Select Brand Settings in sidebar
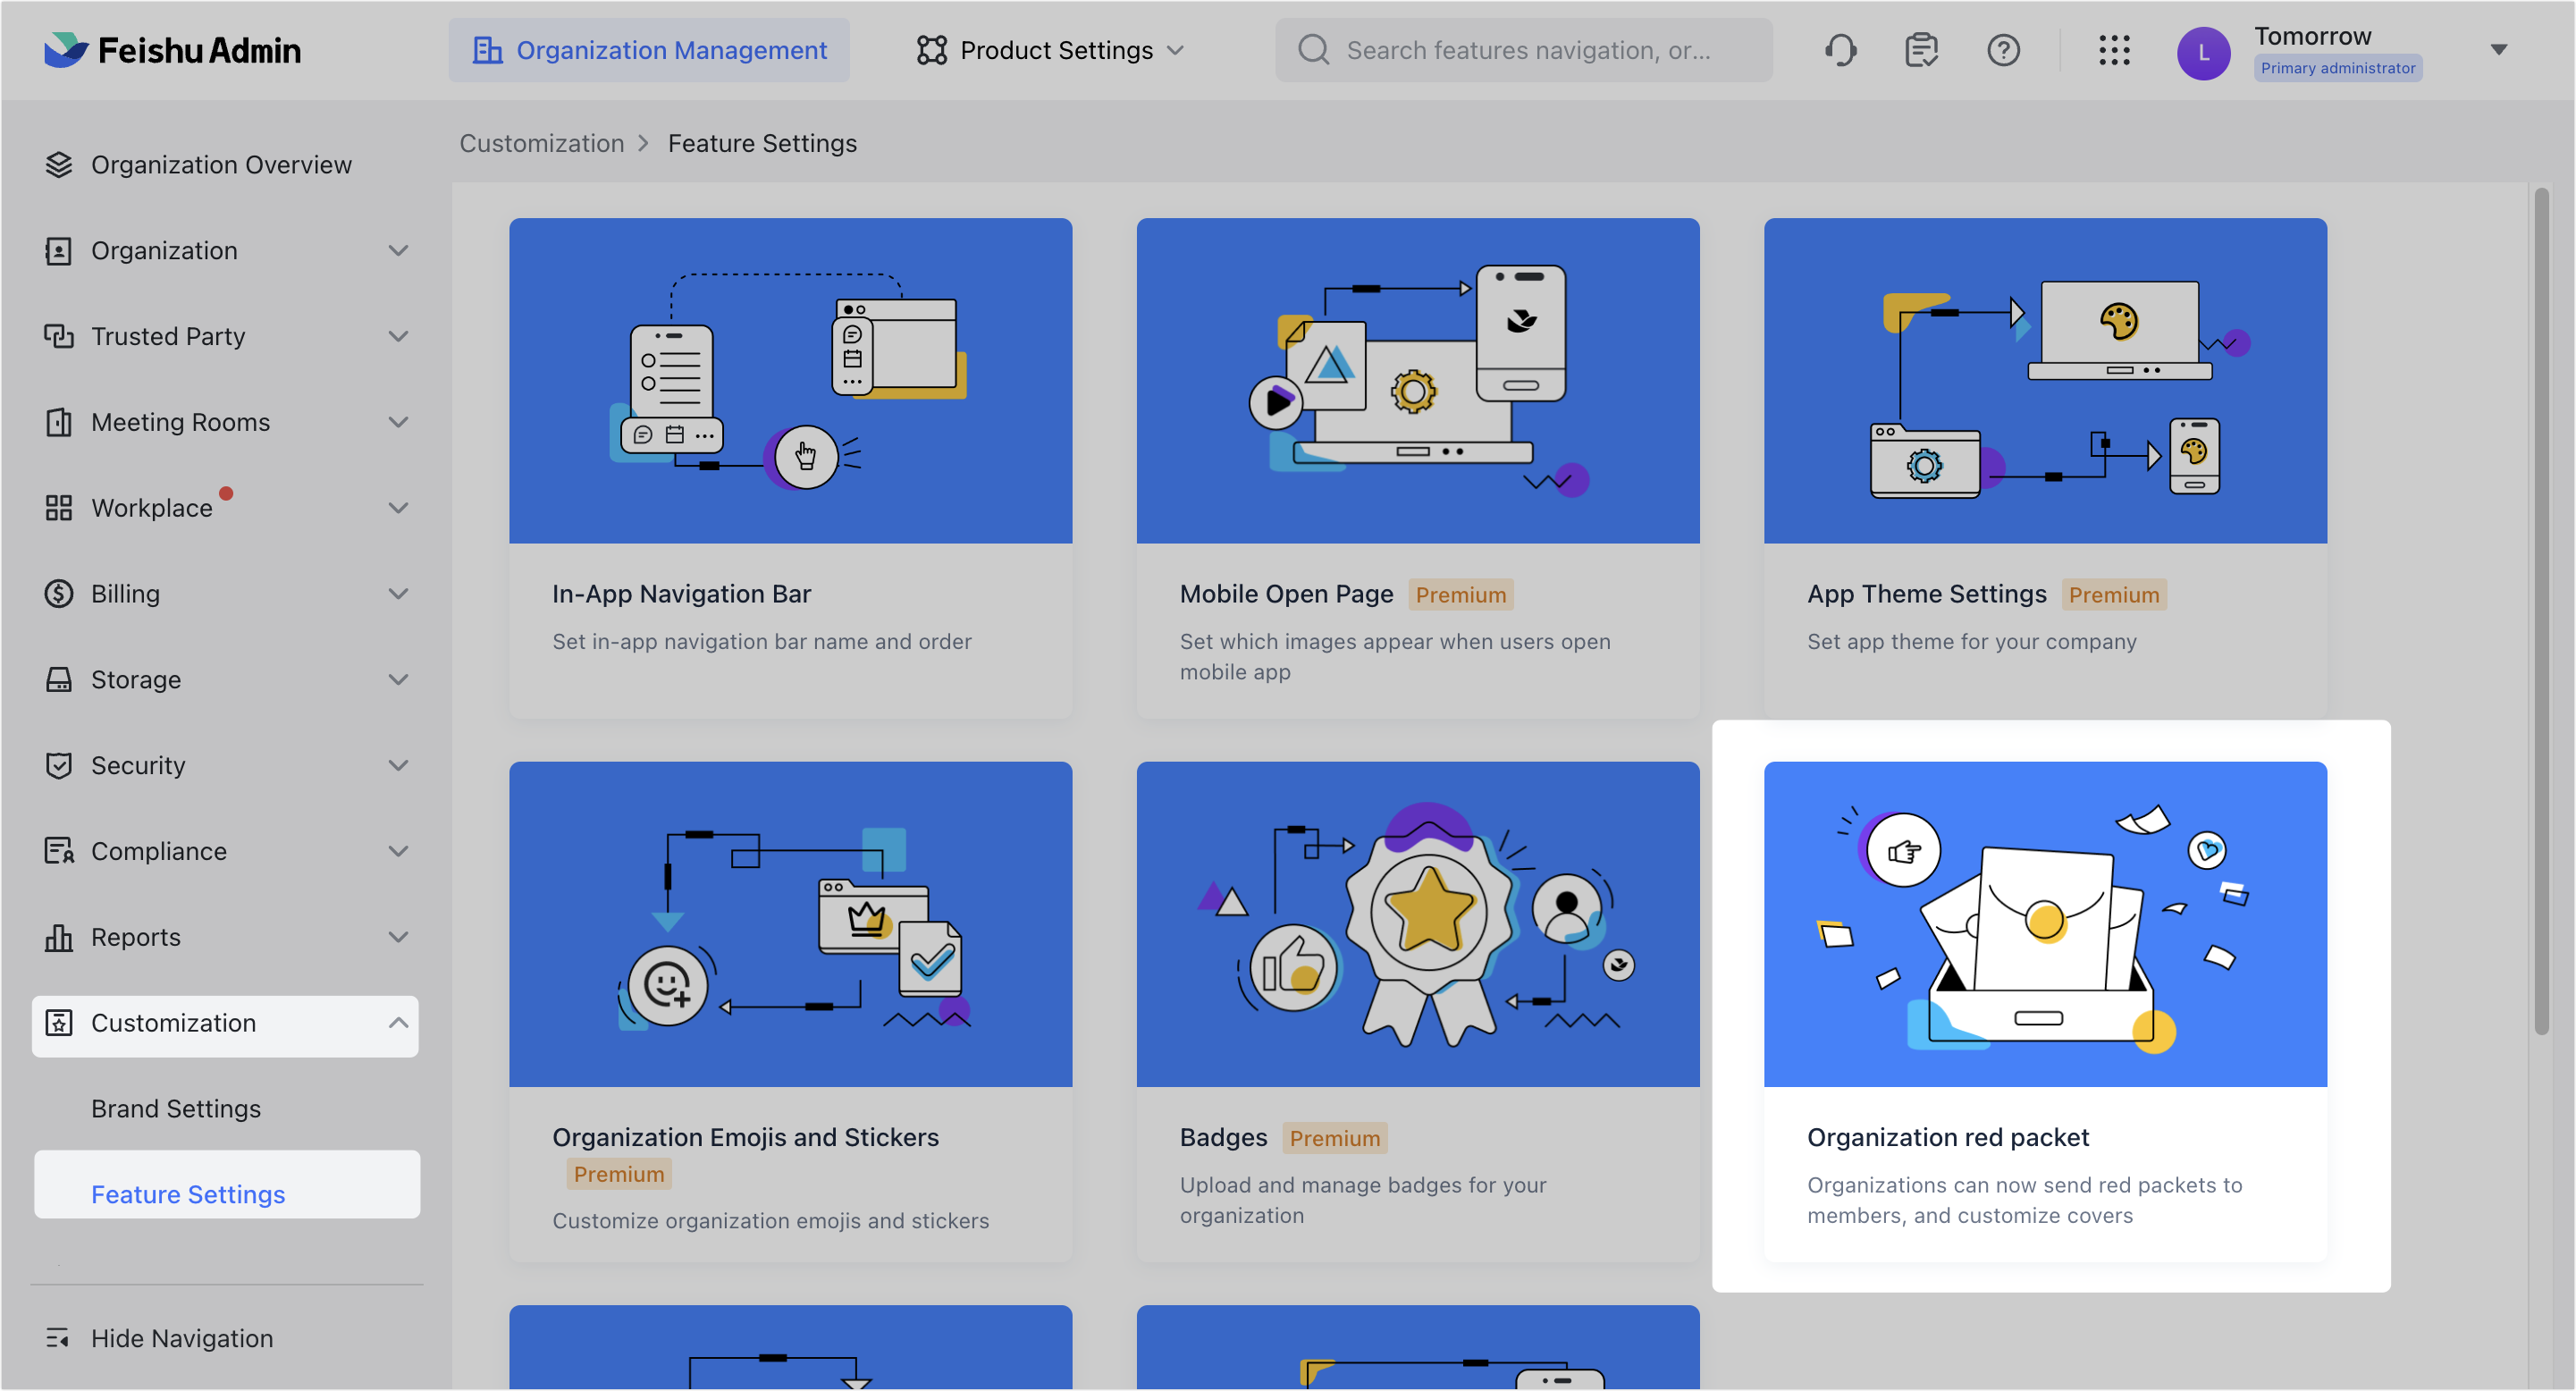The height and width of the screenshot is (1391, 2576). pos(176,1108)
